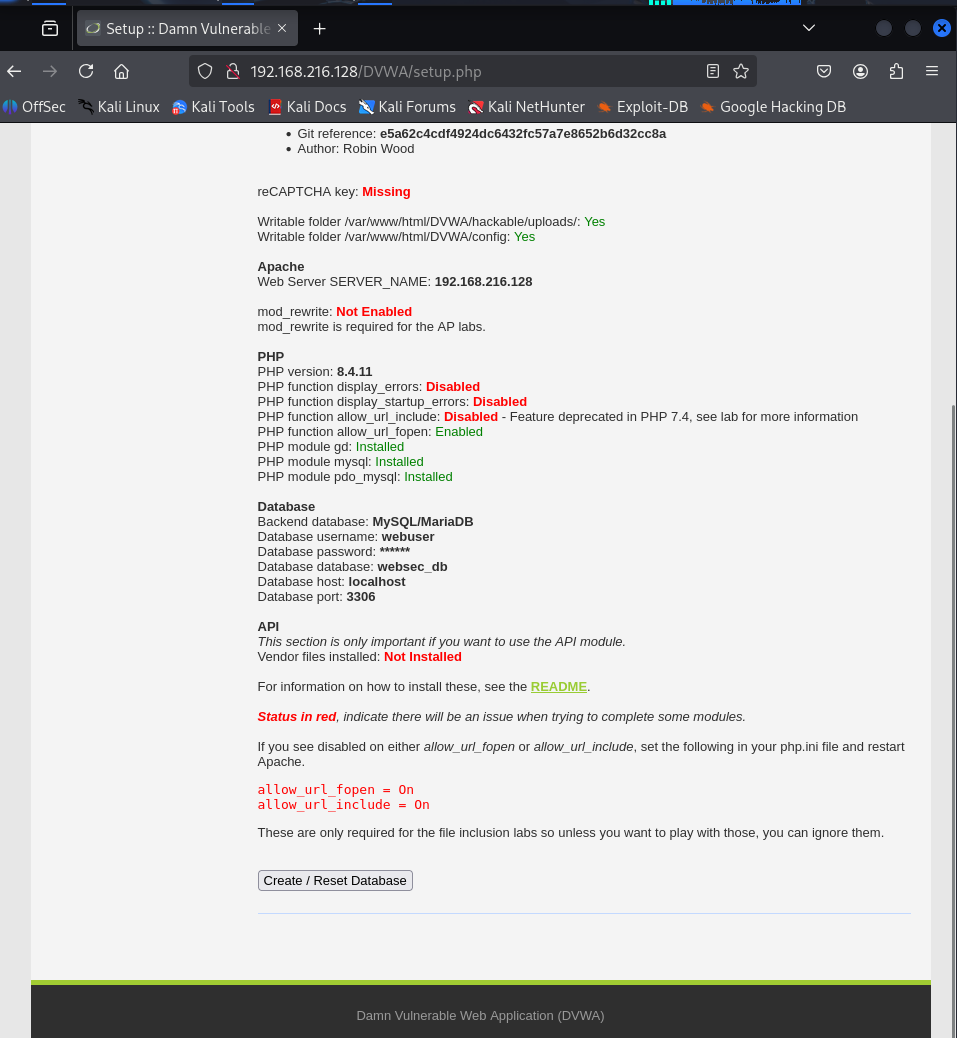
Task: Click the 'MySQL/MariaDB' backend database value
Action: pos(423,522)
